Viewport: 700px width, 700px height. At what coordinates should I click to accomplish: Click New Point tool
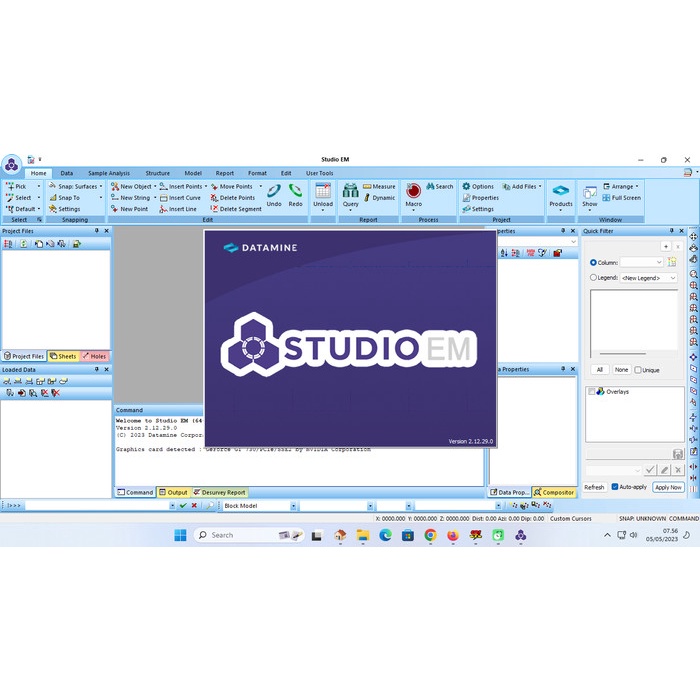129,208
